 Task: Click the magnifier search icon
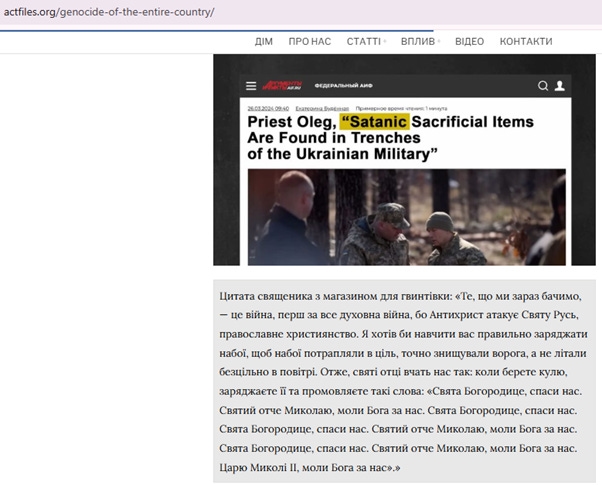[543, 86]
